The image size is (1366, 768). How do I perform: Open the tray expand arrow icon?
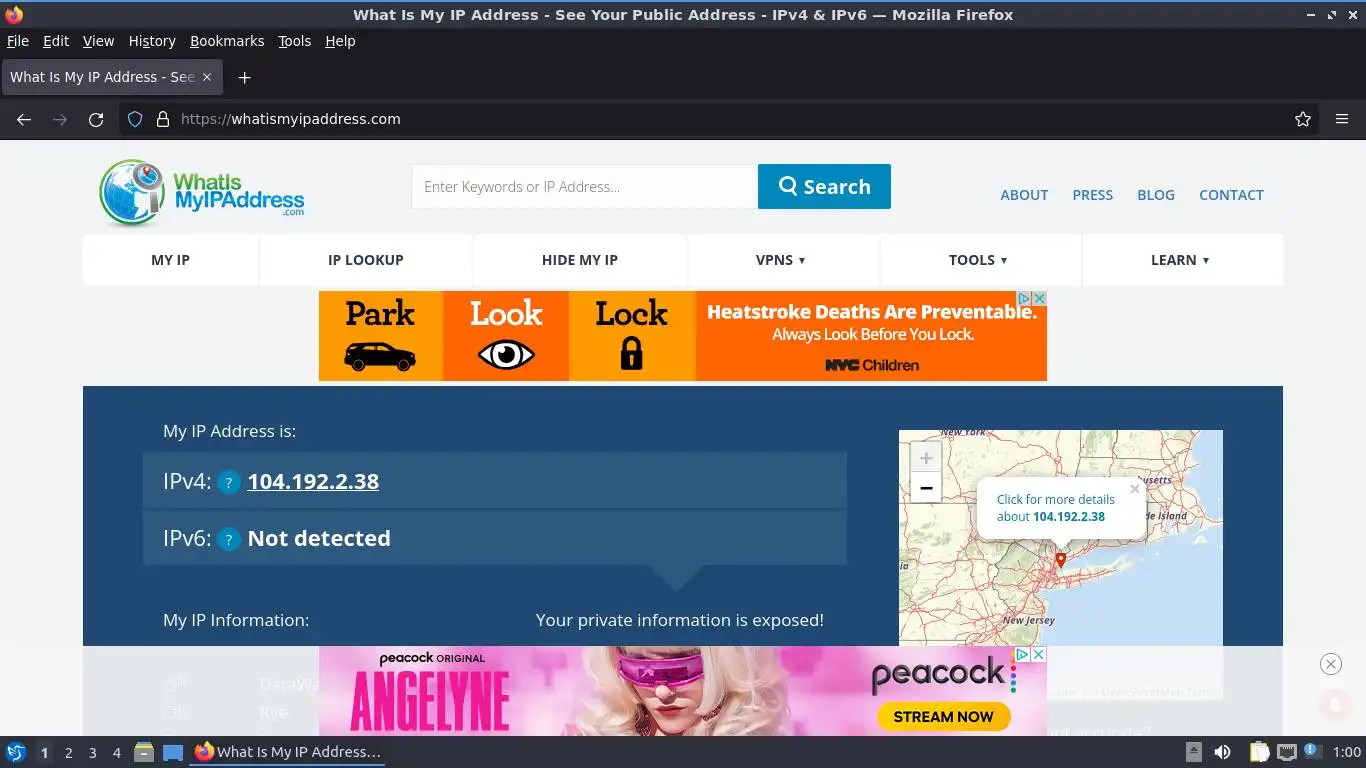[x=1193, y=752]
